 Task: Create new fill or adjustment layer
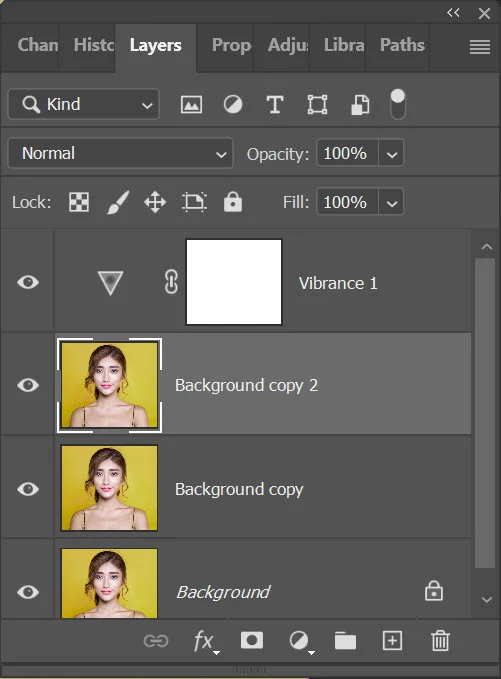pyautogui.click(x=301, y=641)
